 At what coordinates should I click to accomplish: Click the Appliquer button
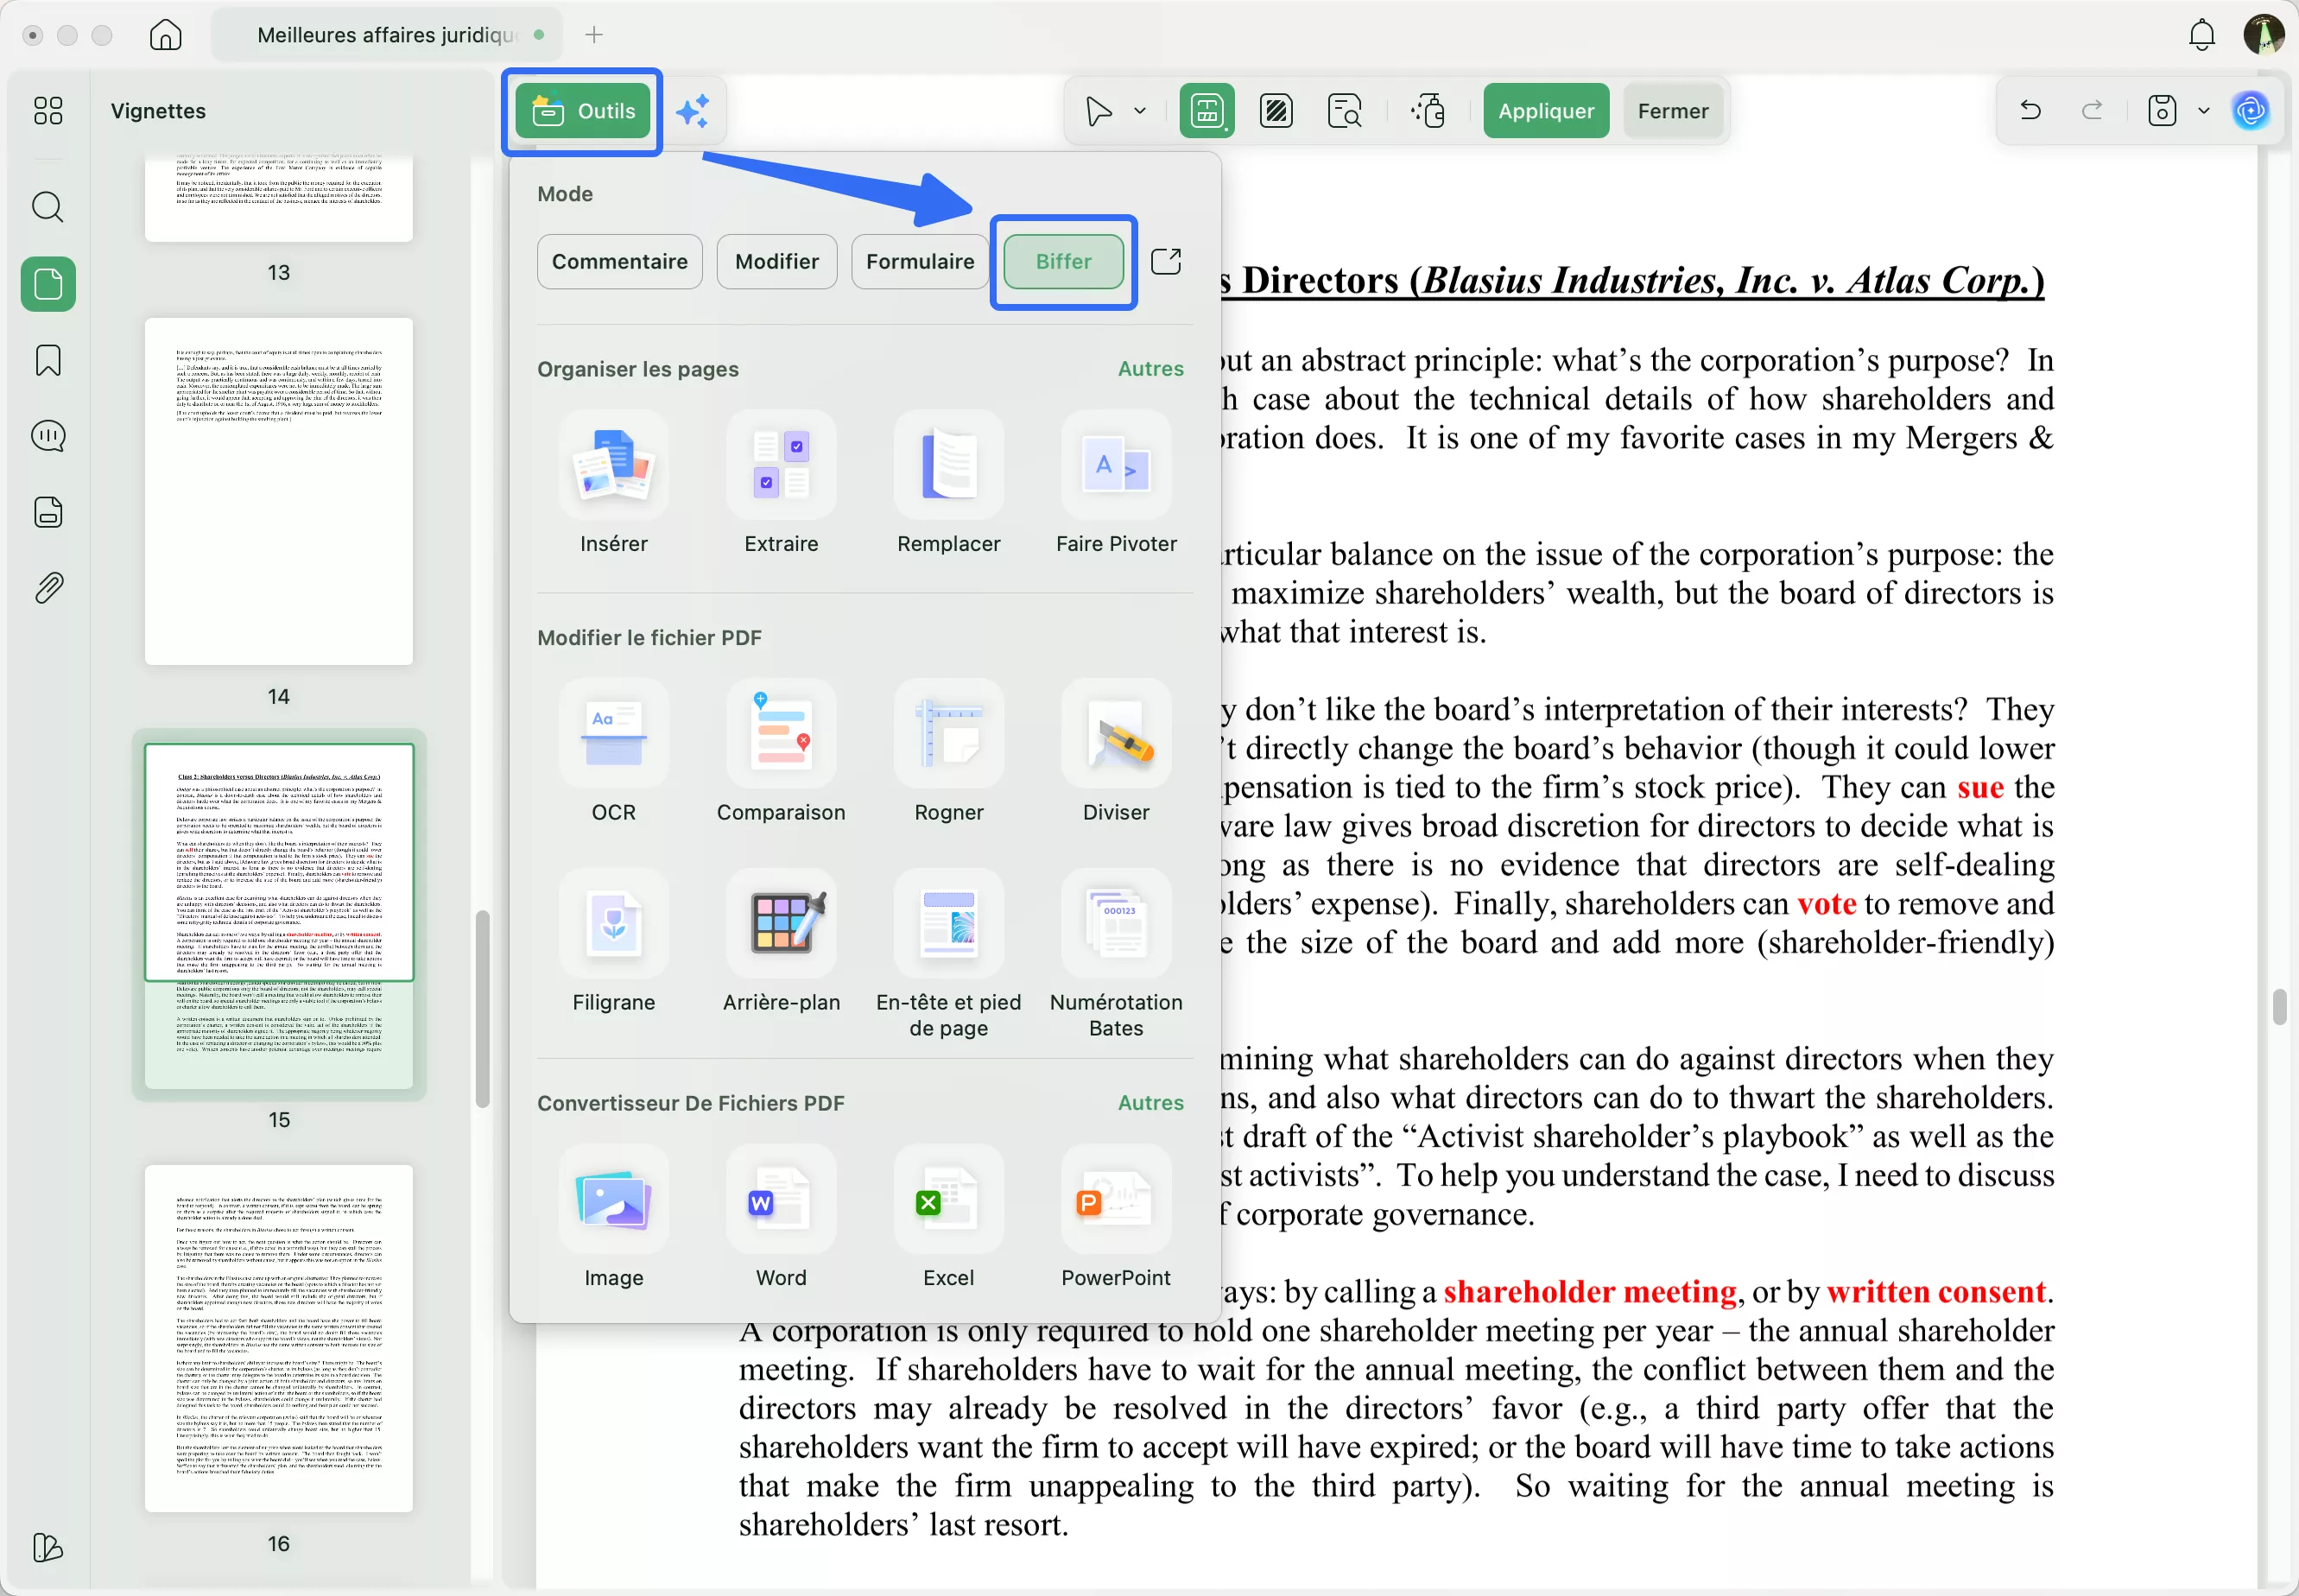[1545, 111]
